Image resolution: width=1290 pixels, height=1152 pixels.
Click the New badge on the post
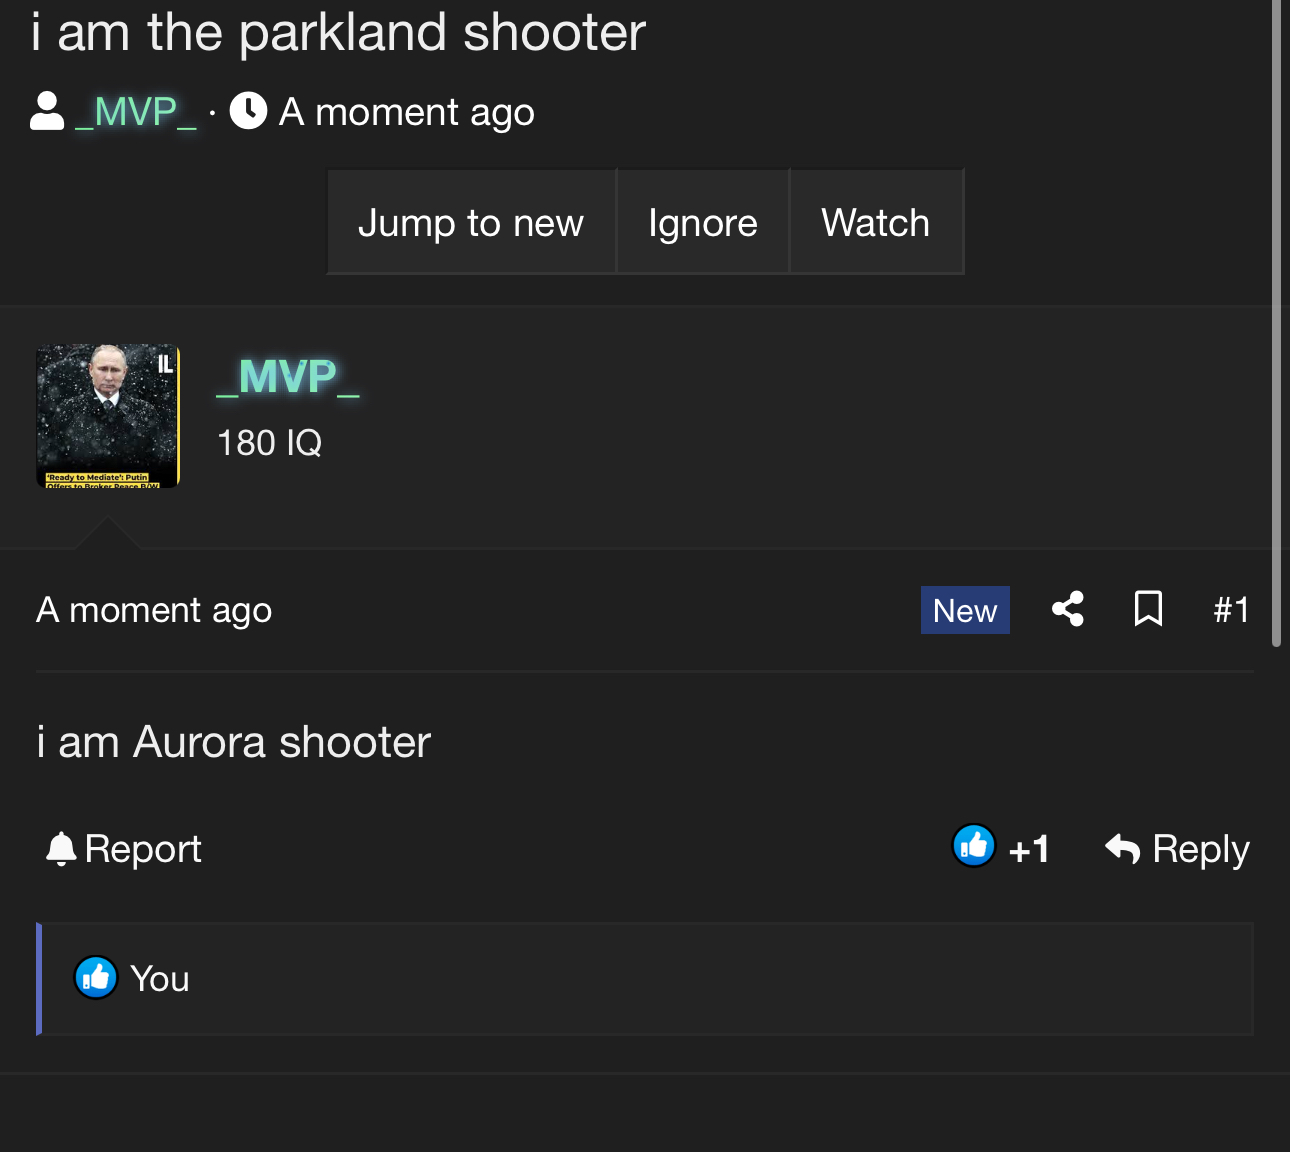tap(964, 610)
